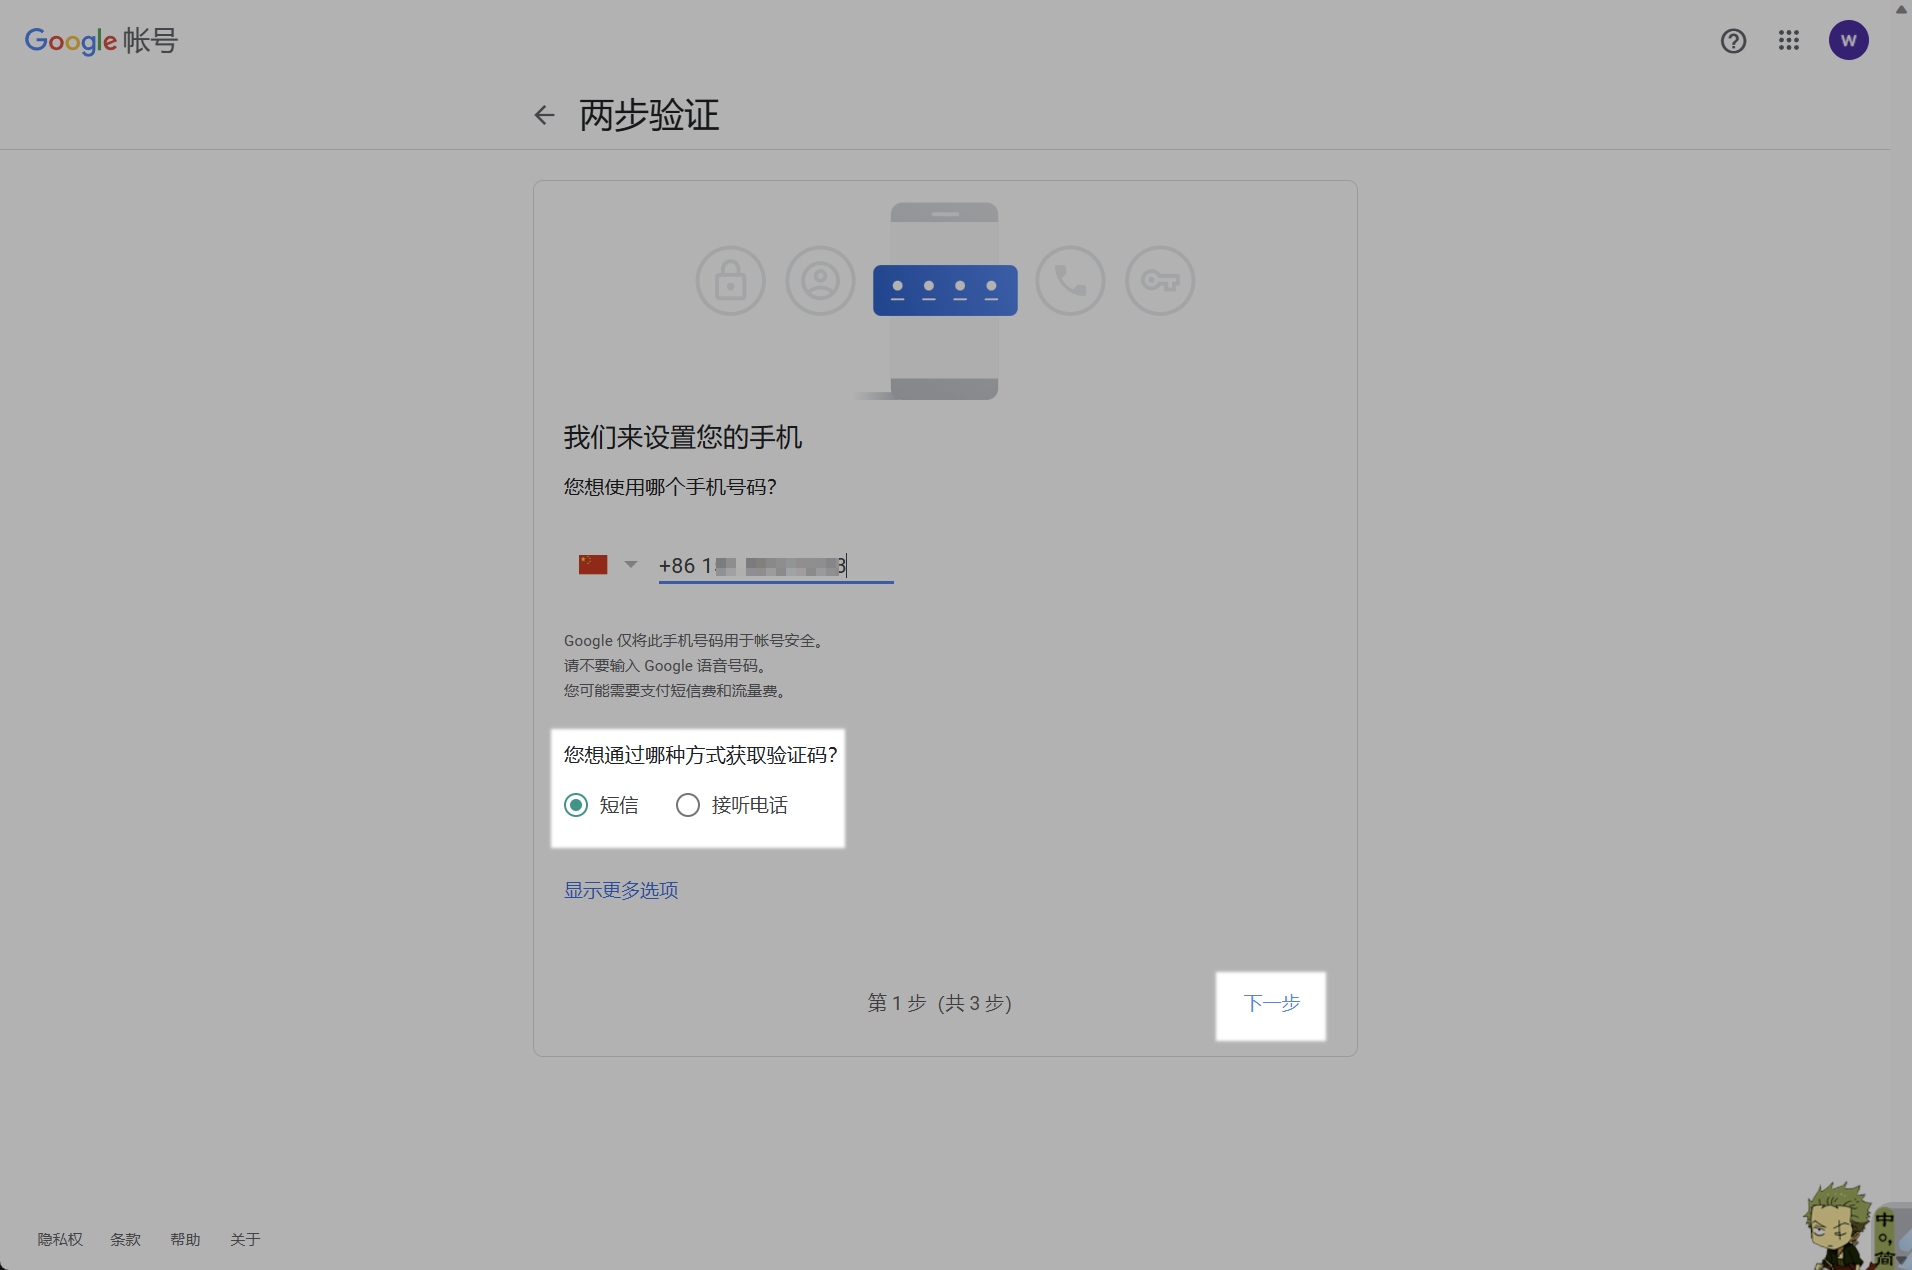Select the 短信 radio option
This screenshot has height=1270, width=1912.
pyautogui.click(x=576, y=805)
